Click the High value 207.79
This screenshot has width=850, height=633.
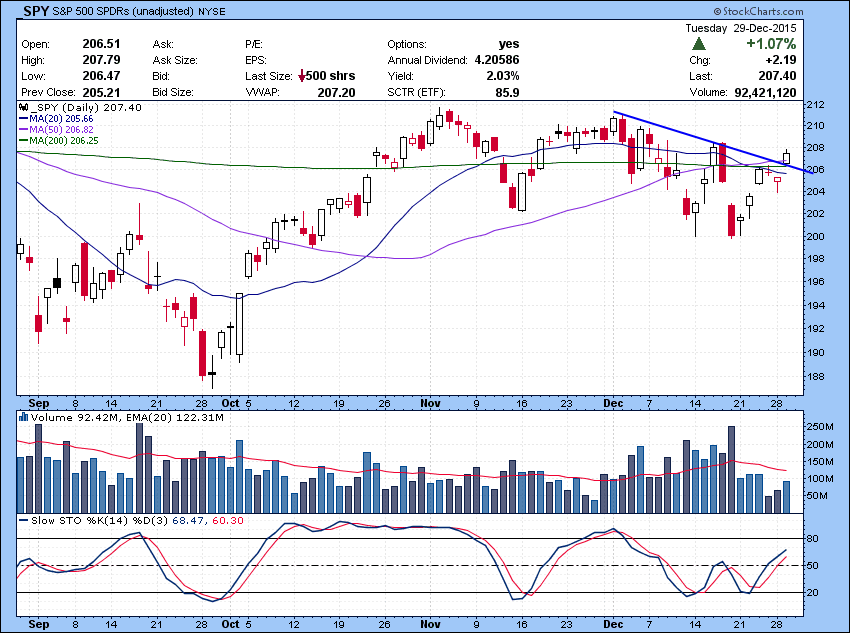101,60
